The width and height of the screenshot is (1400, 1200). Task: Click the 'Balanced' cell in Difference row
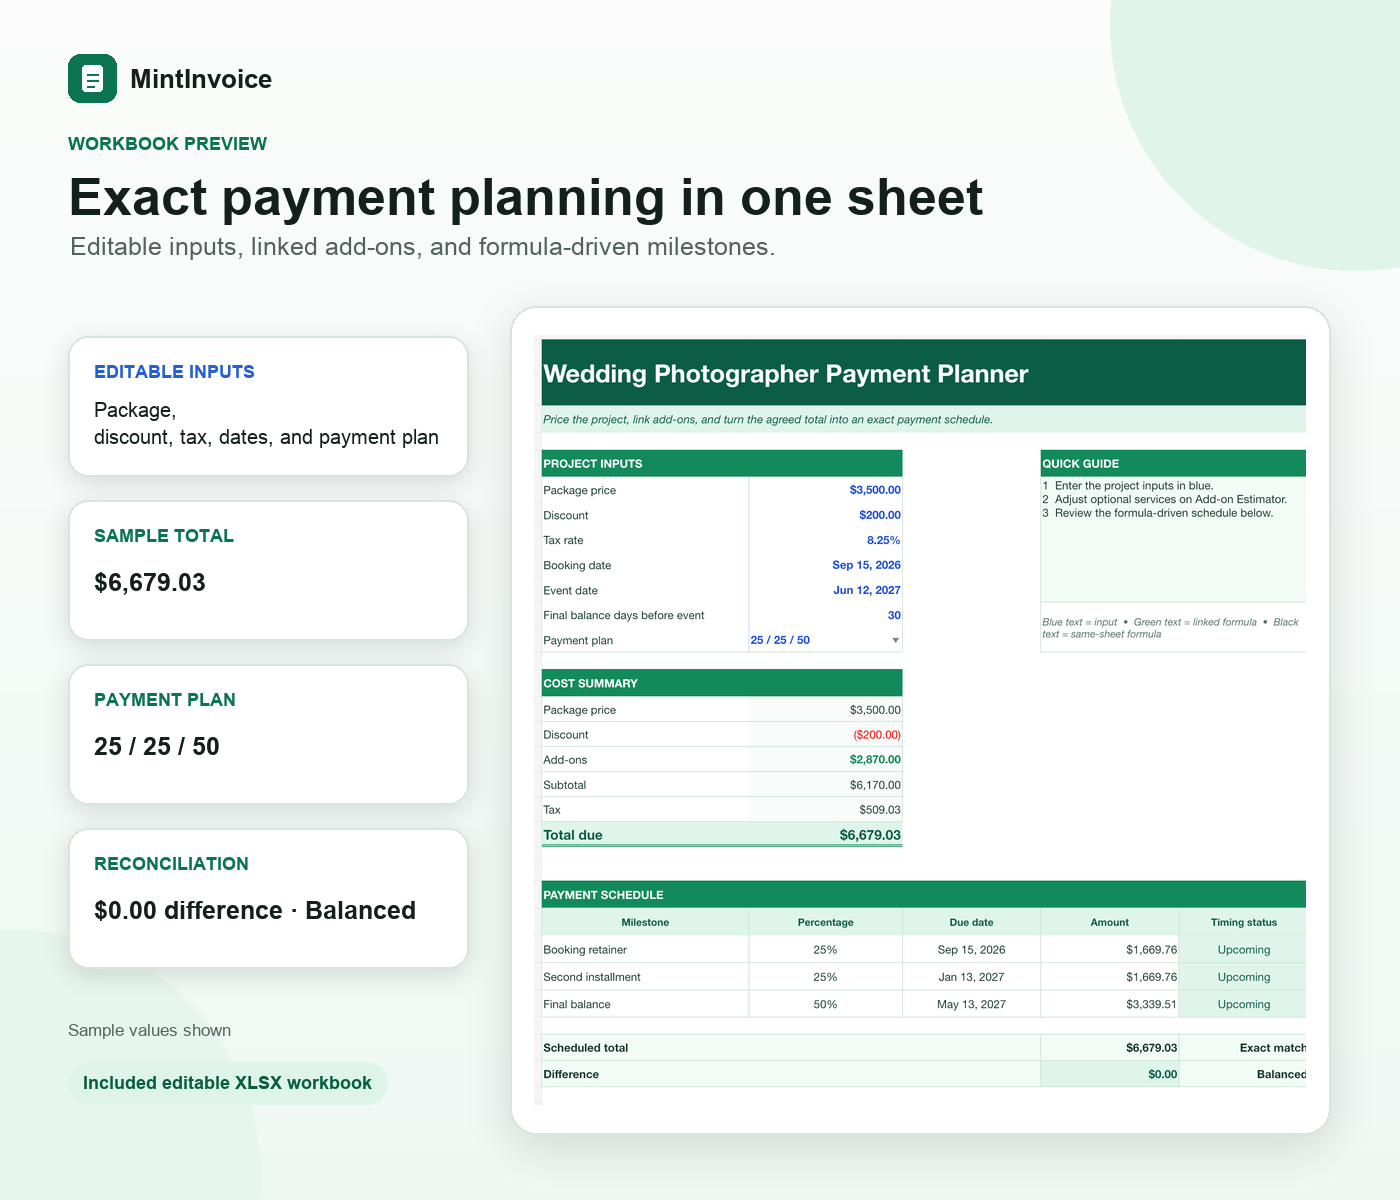point(1243,1074)
